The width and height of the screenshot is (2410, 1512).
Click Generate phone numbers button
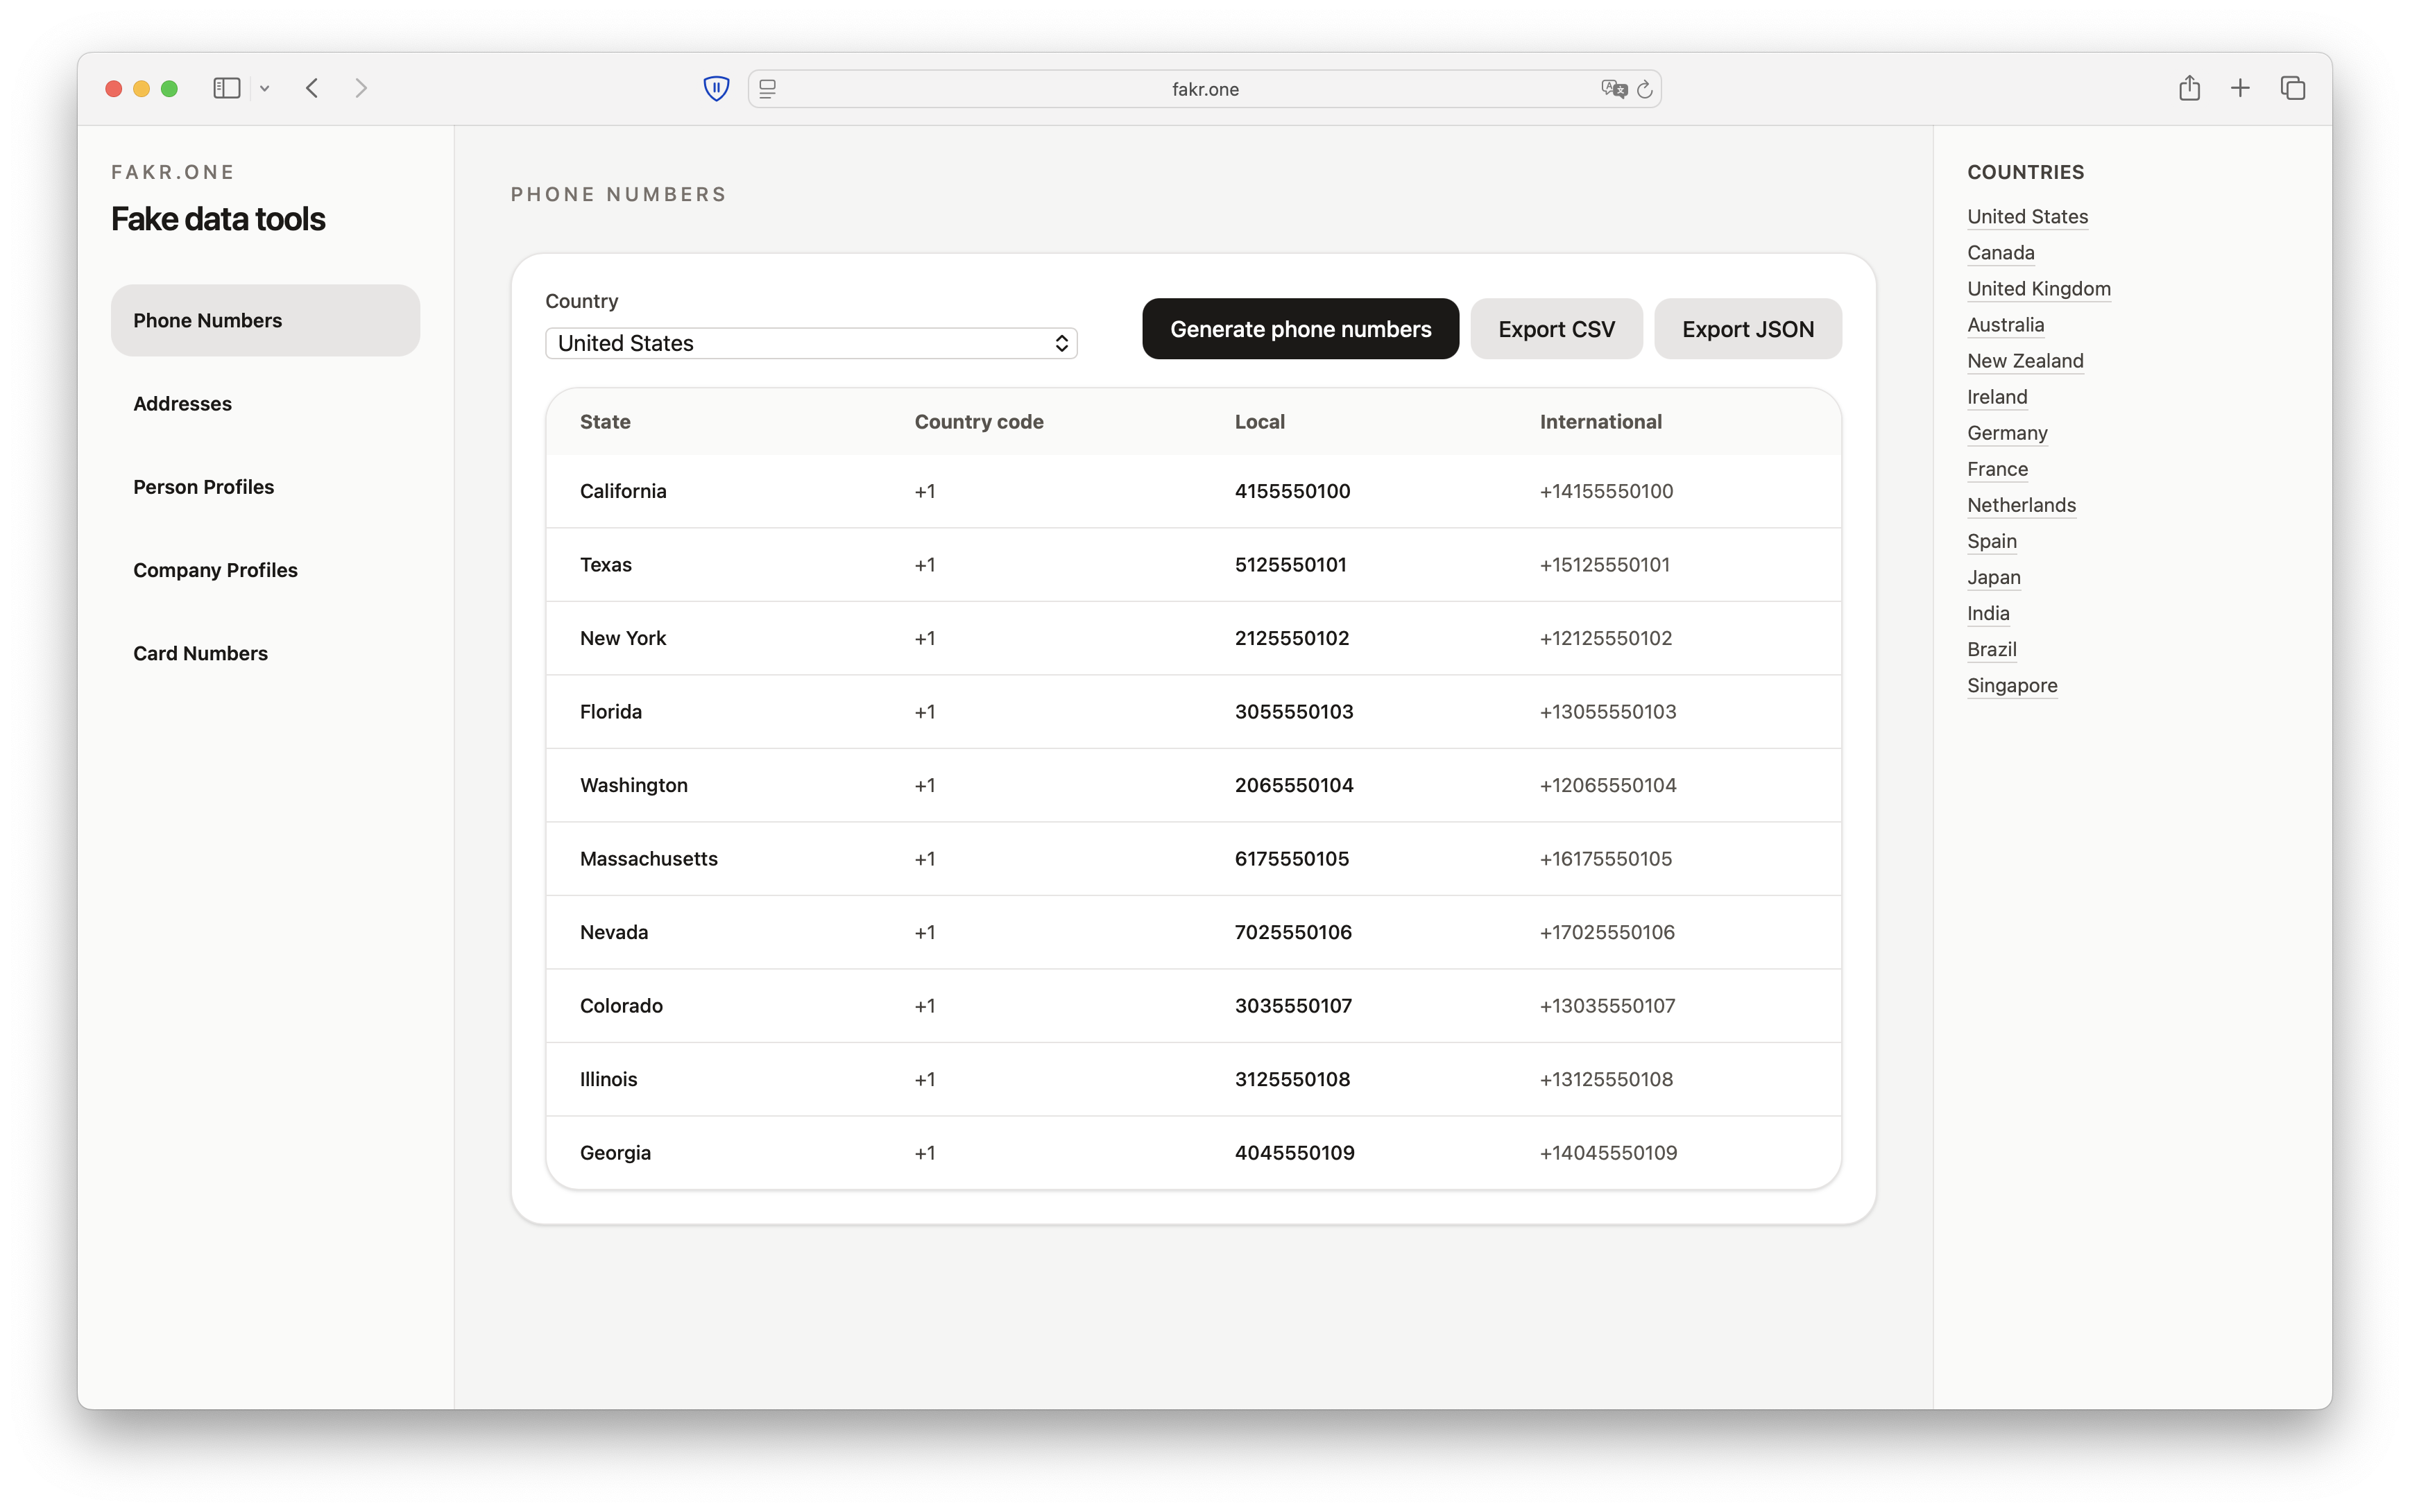pyautogui.click(x=1300, y=329)
